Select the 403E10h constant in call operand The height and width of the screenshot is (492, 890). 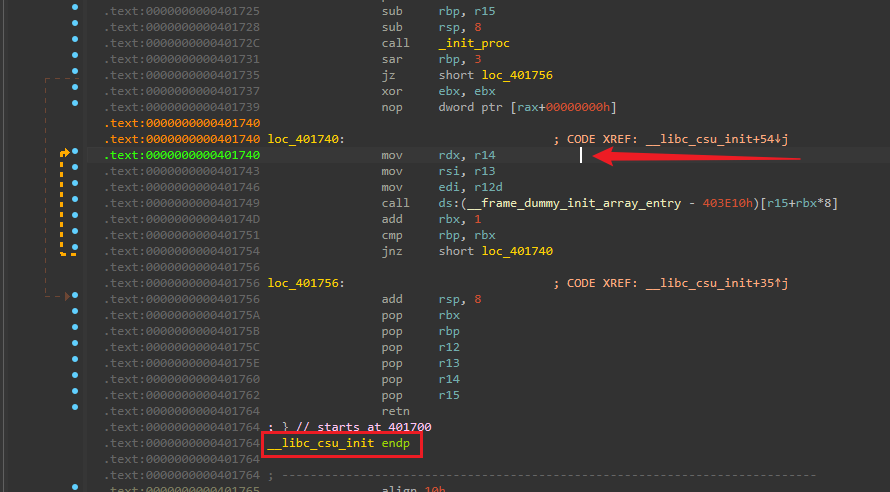(728, 203)
